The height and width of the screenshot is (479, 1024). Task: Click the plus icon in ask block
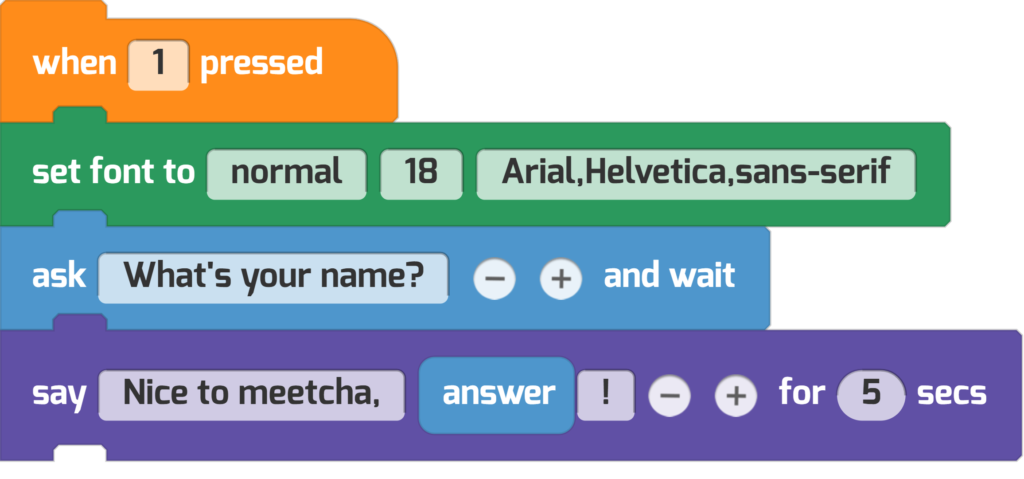tap(561, 279)
